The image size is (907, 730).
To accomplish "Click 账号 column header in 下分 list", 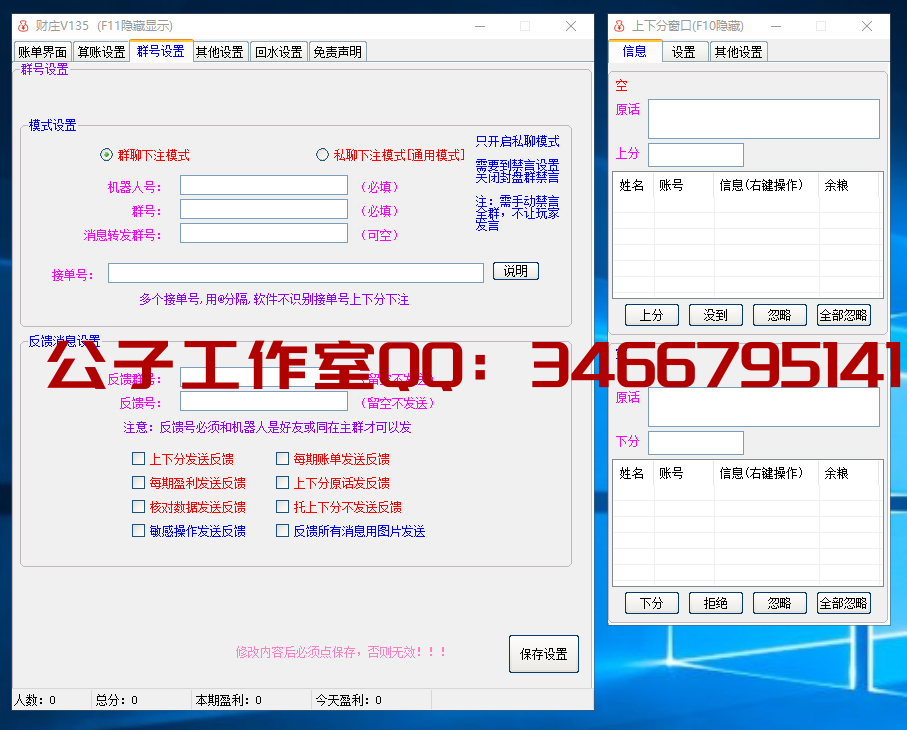I will tap(684, 473).
